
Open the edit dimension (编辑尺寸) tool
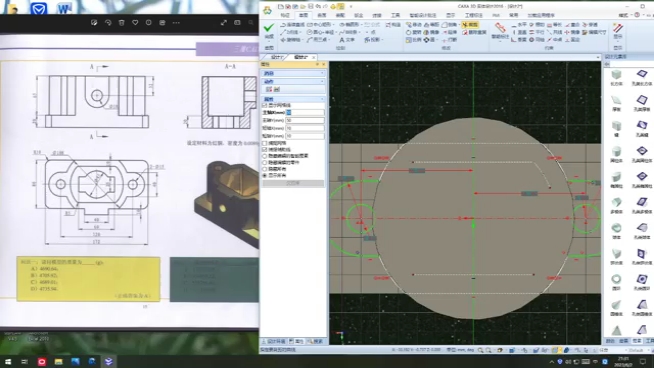click(x=594, y=32)
